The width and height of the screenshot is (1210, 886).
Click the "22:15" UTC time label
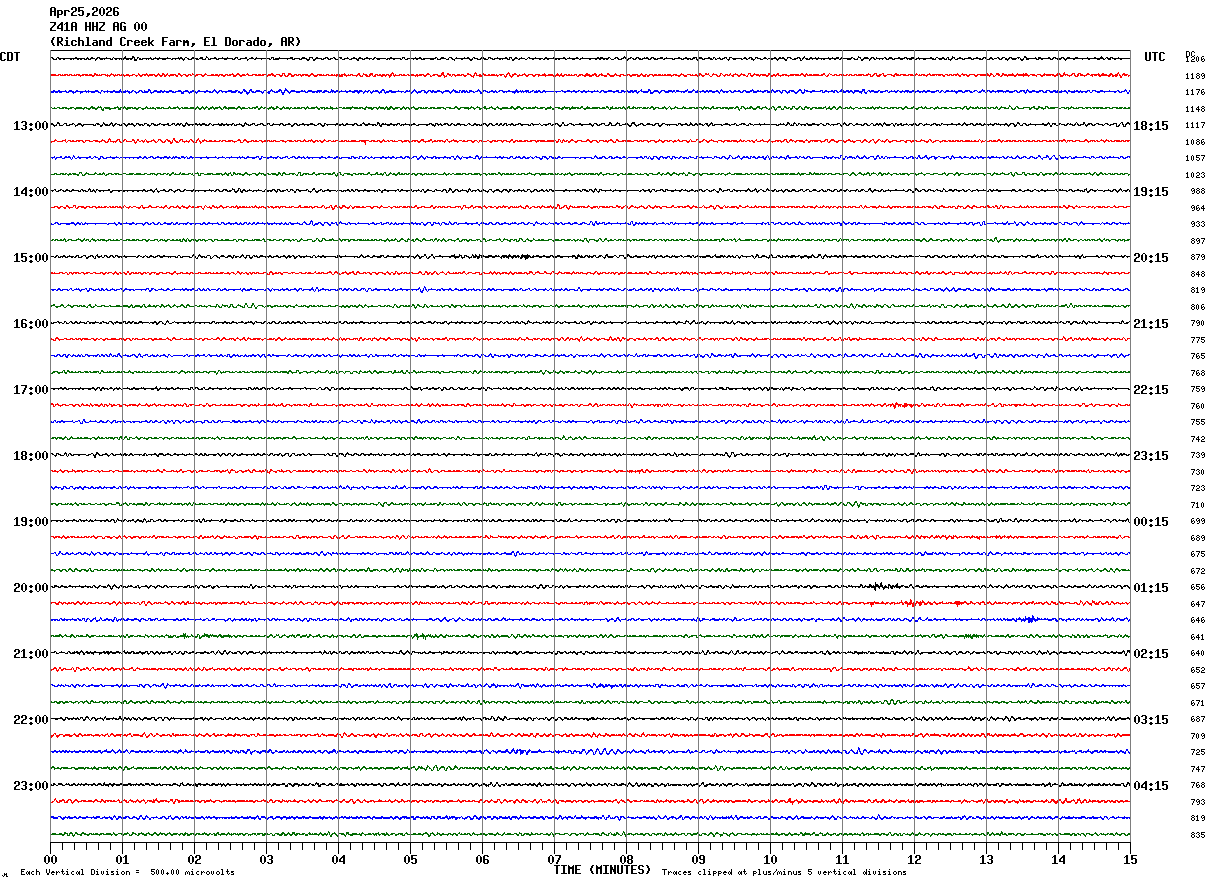[1151, 390]
